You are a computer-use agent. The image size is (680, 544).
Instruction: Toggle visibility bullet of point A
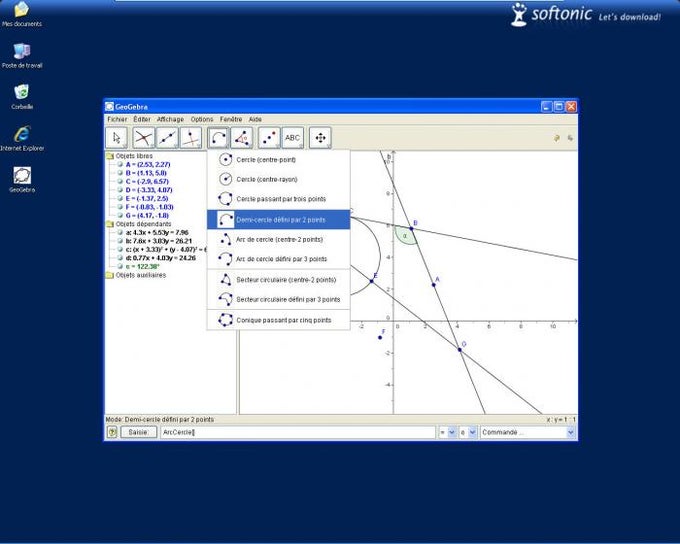[x=120, y=164]
